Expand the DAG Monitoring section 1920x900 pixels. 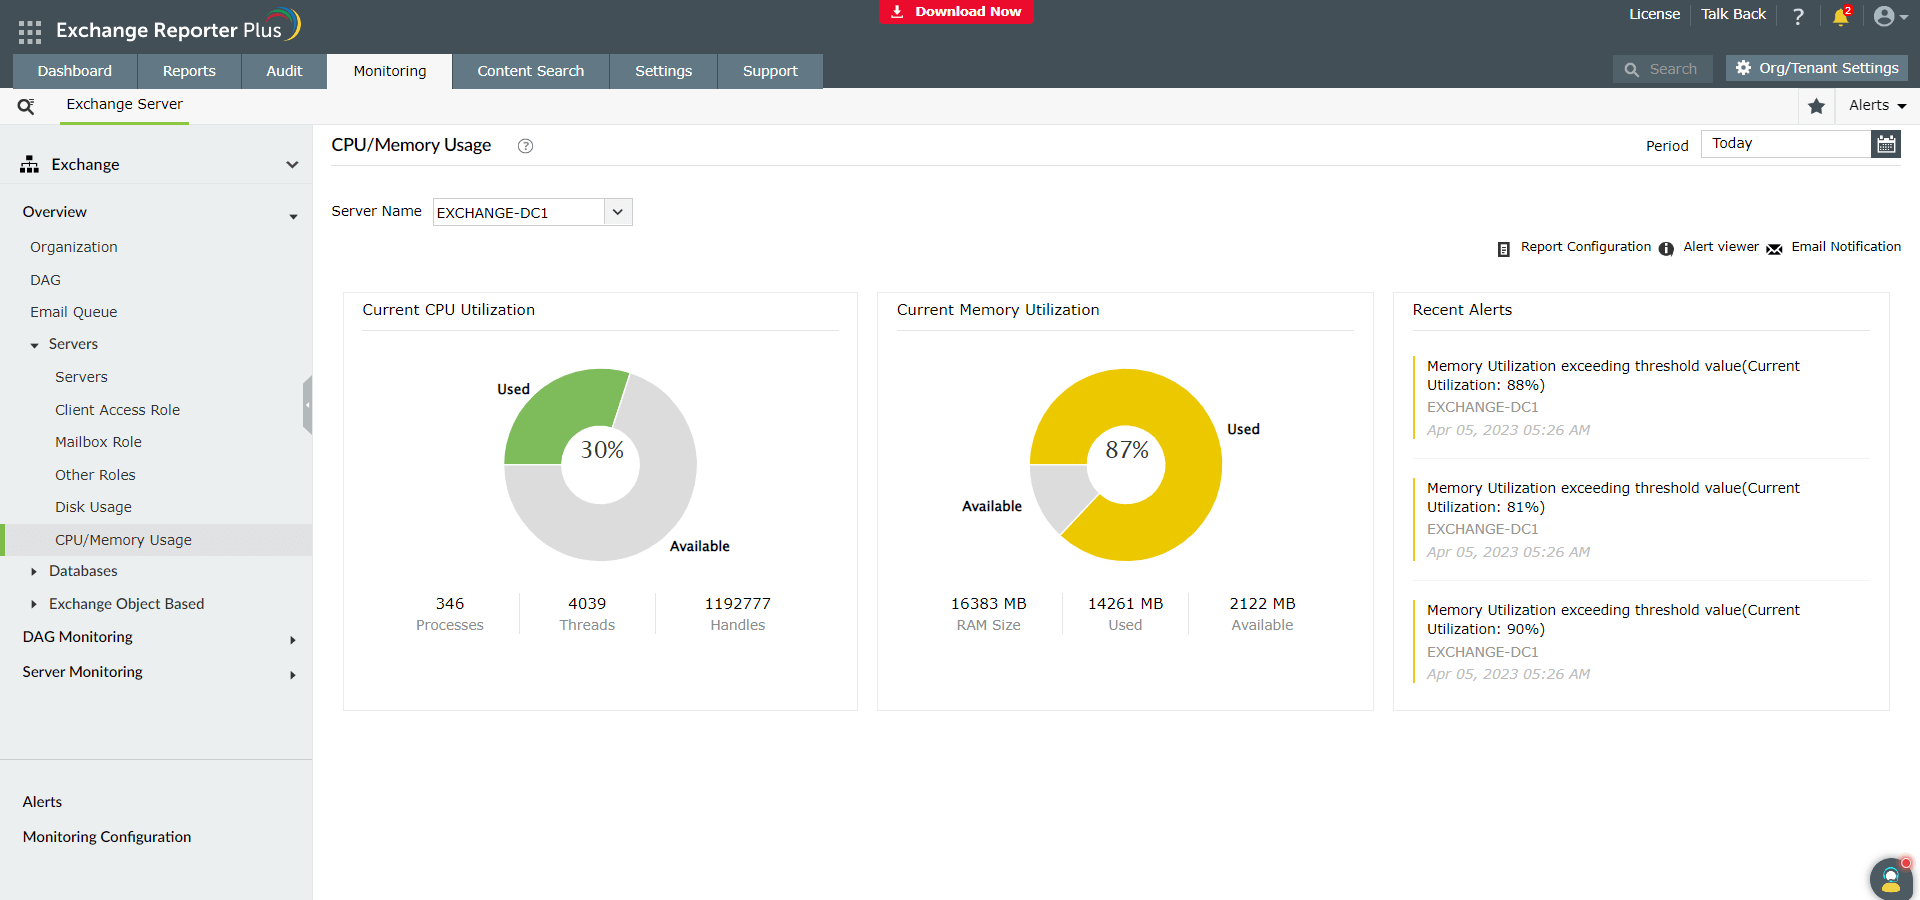293,640
